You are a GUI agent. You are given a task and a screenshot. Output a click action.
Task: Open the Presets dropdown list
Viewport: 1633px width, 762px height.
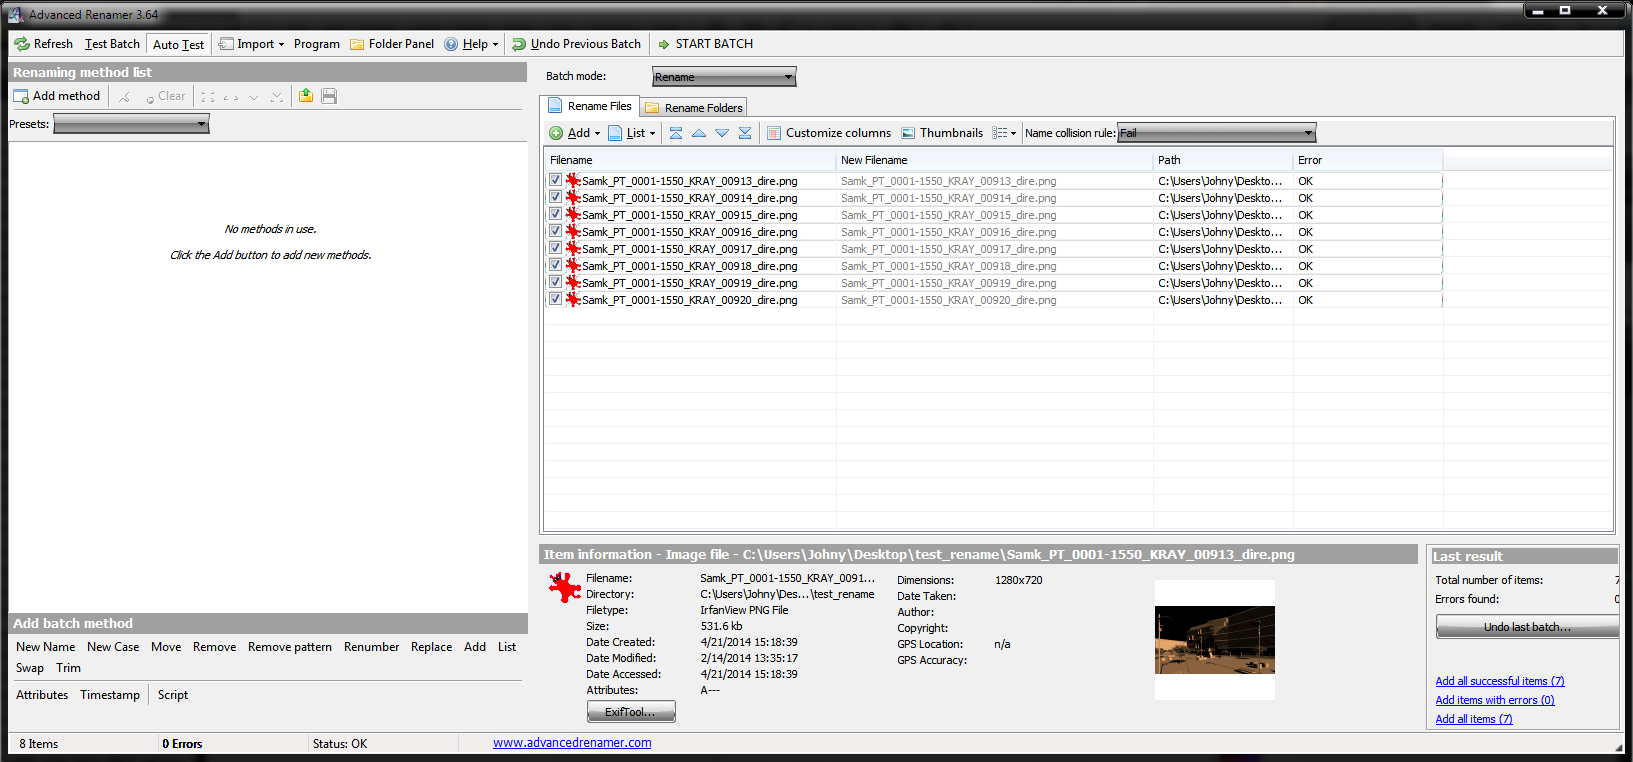(131, 124)
